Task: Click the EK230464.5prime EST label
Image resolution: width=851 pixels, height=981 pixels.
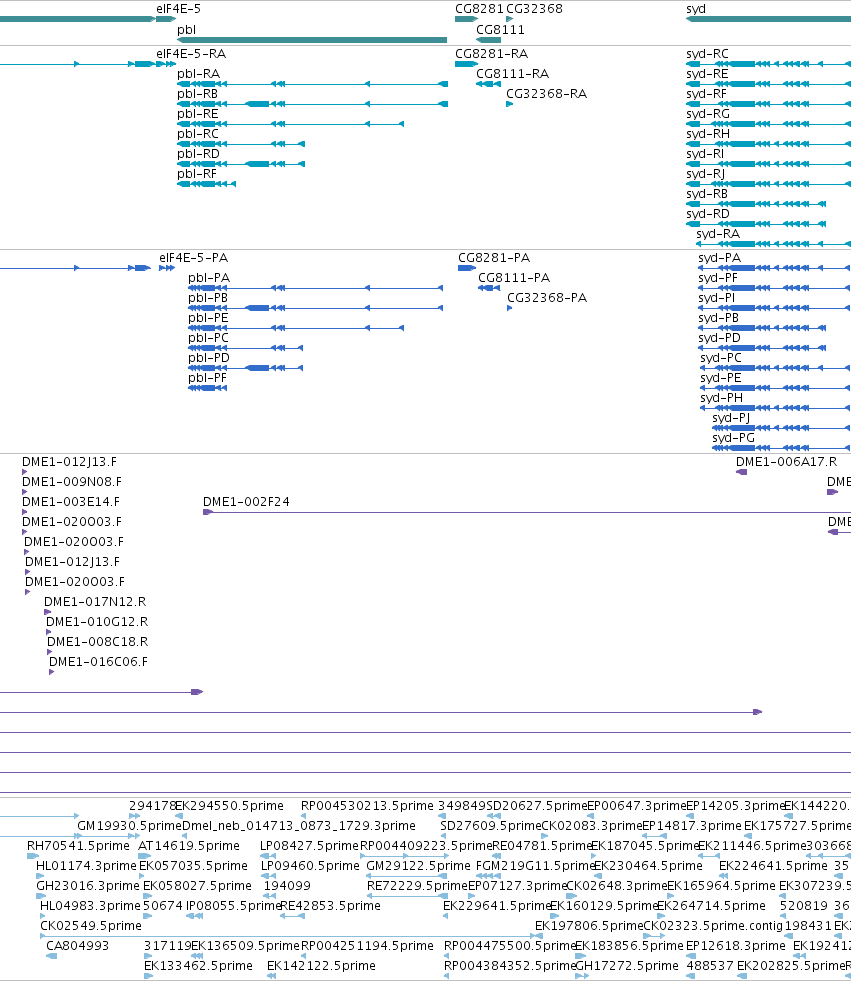Action: tap(648, 866)
